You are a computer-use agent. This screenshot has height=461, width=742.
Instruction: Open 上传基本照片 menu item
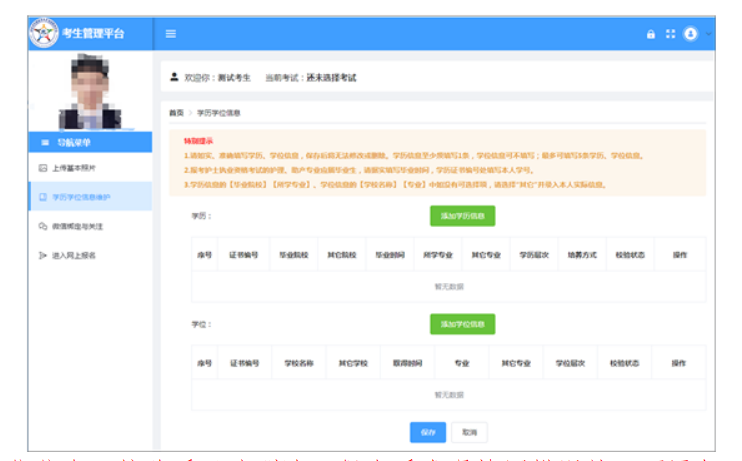[x=75, y=168]
